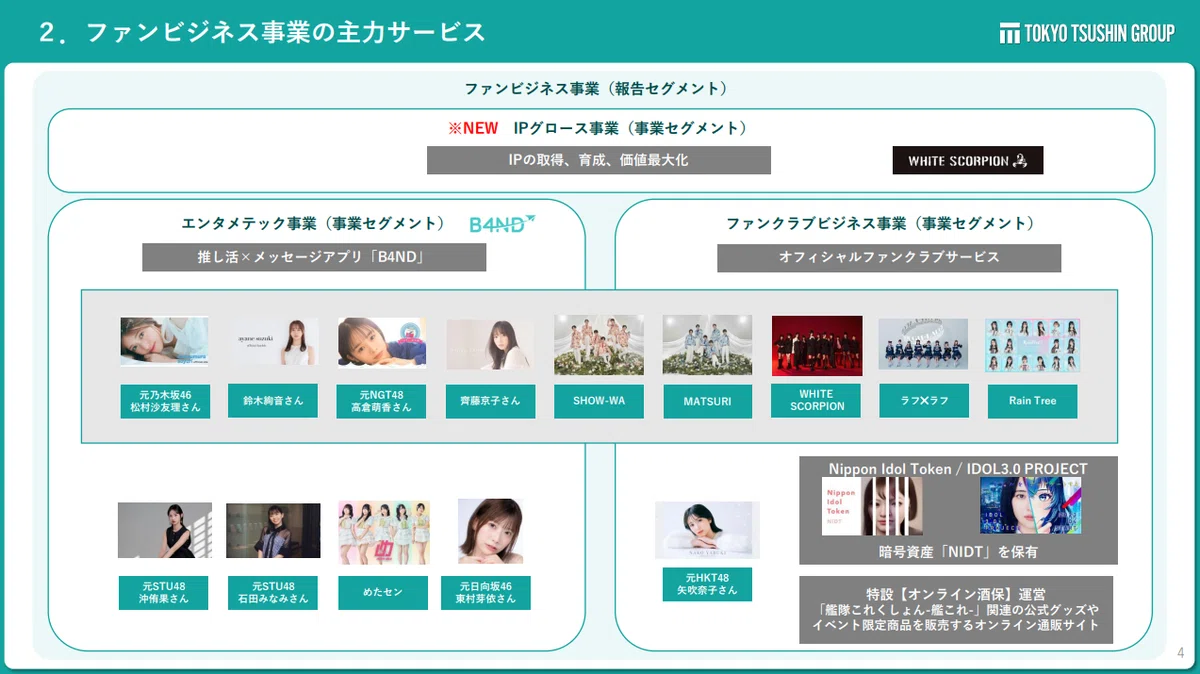Open the Rain Tree member grid photo

1033,345
